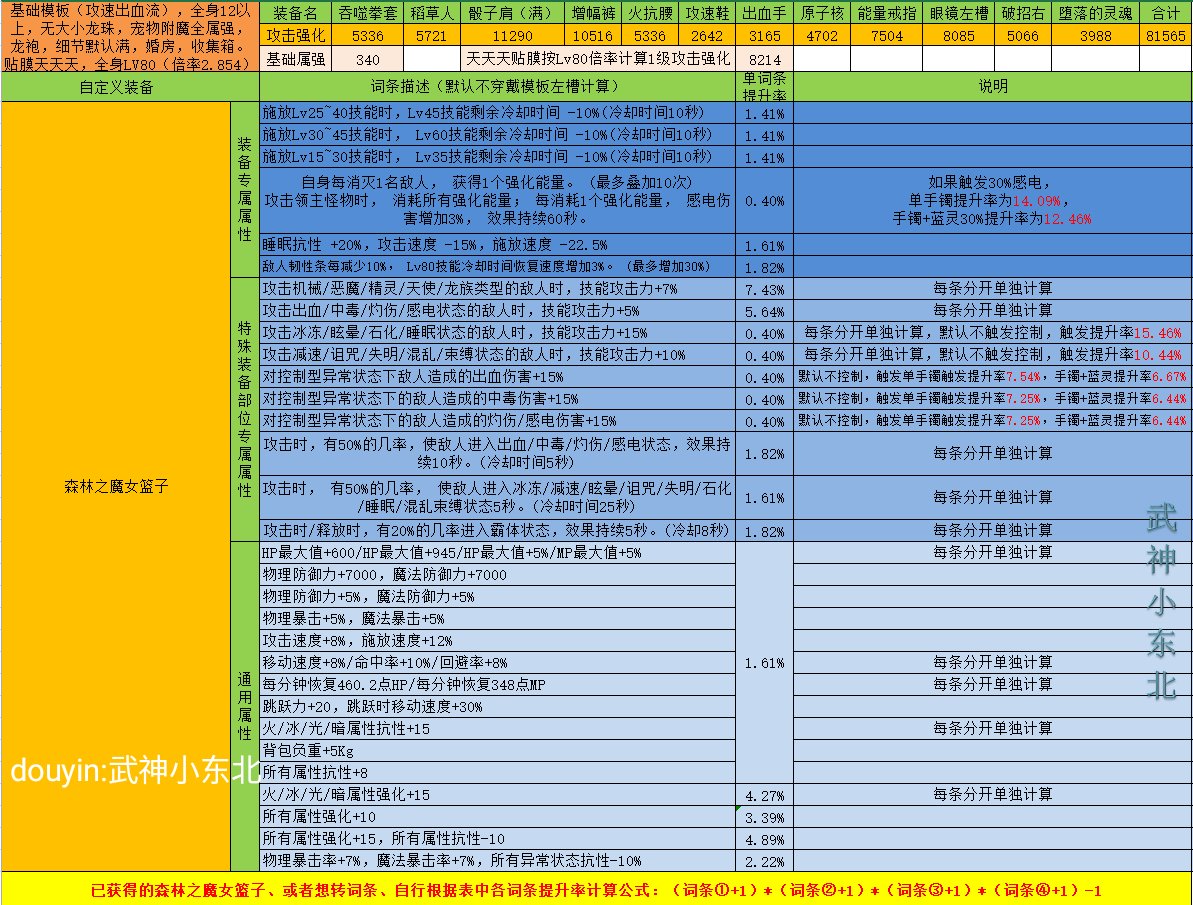Screen dimensions: 1193x905
Task: Click the 7.43% rate cell
Action: click(x=765, y=289)
